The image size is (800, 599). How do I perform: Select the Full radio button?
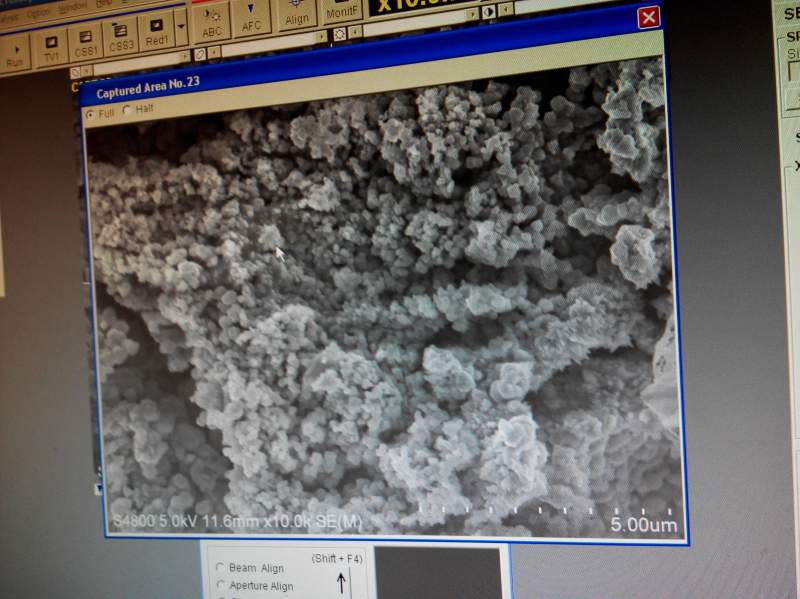coord(90,114)
